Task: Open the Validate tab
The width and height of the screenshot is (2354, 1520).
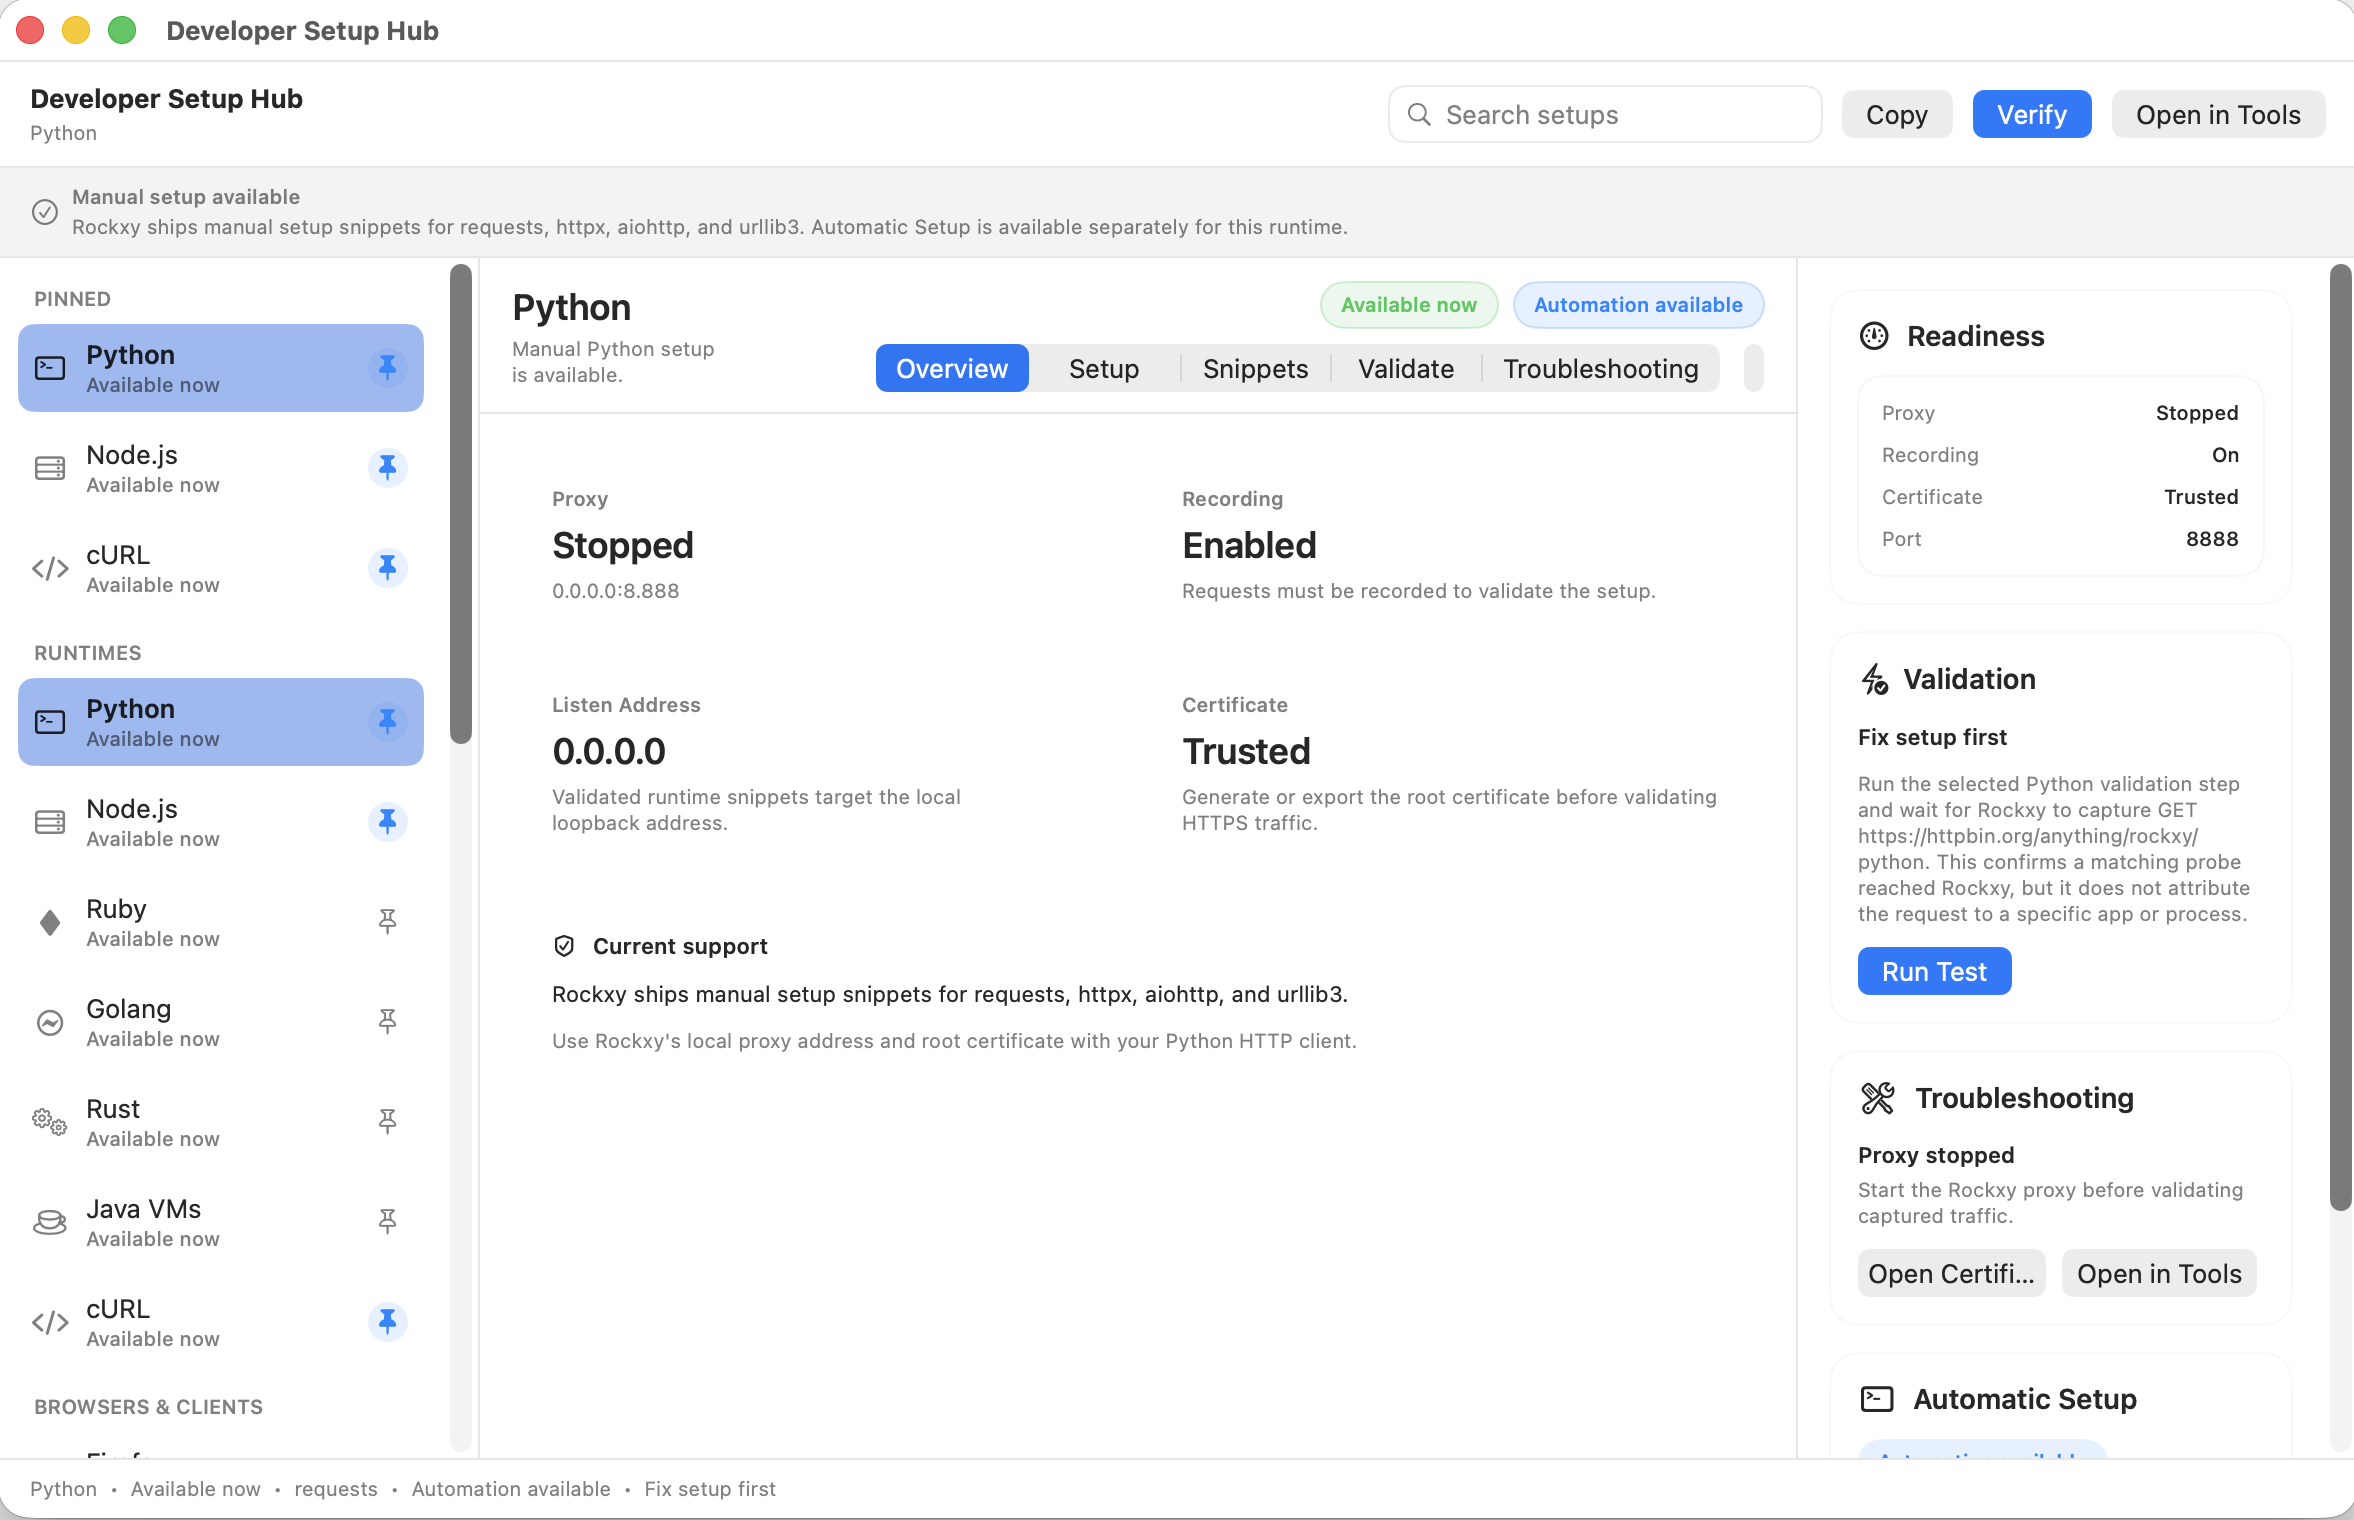Action: [x=1404, y=368]
